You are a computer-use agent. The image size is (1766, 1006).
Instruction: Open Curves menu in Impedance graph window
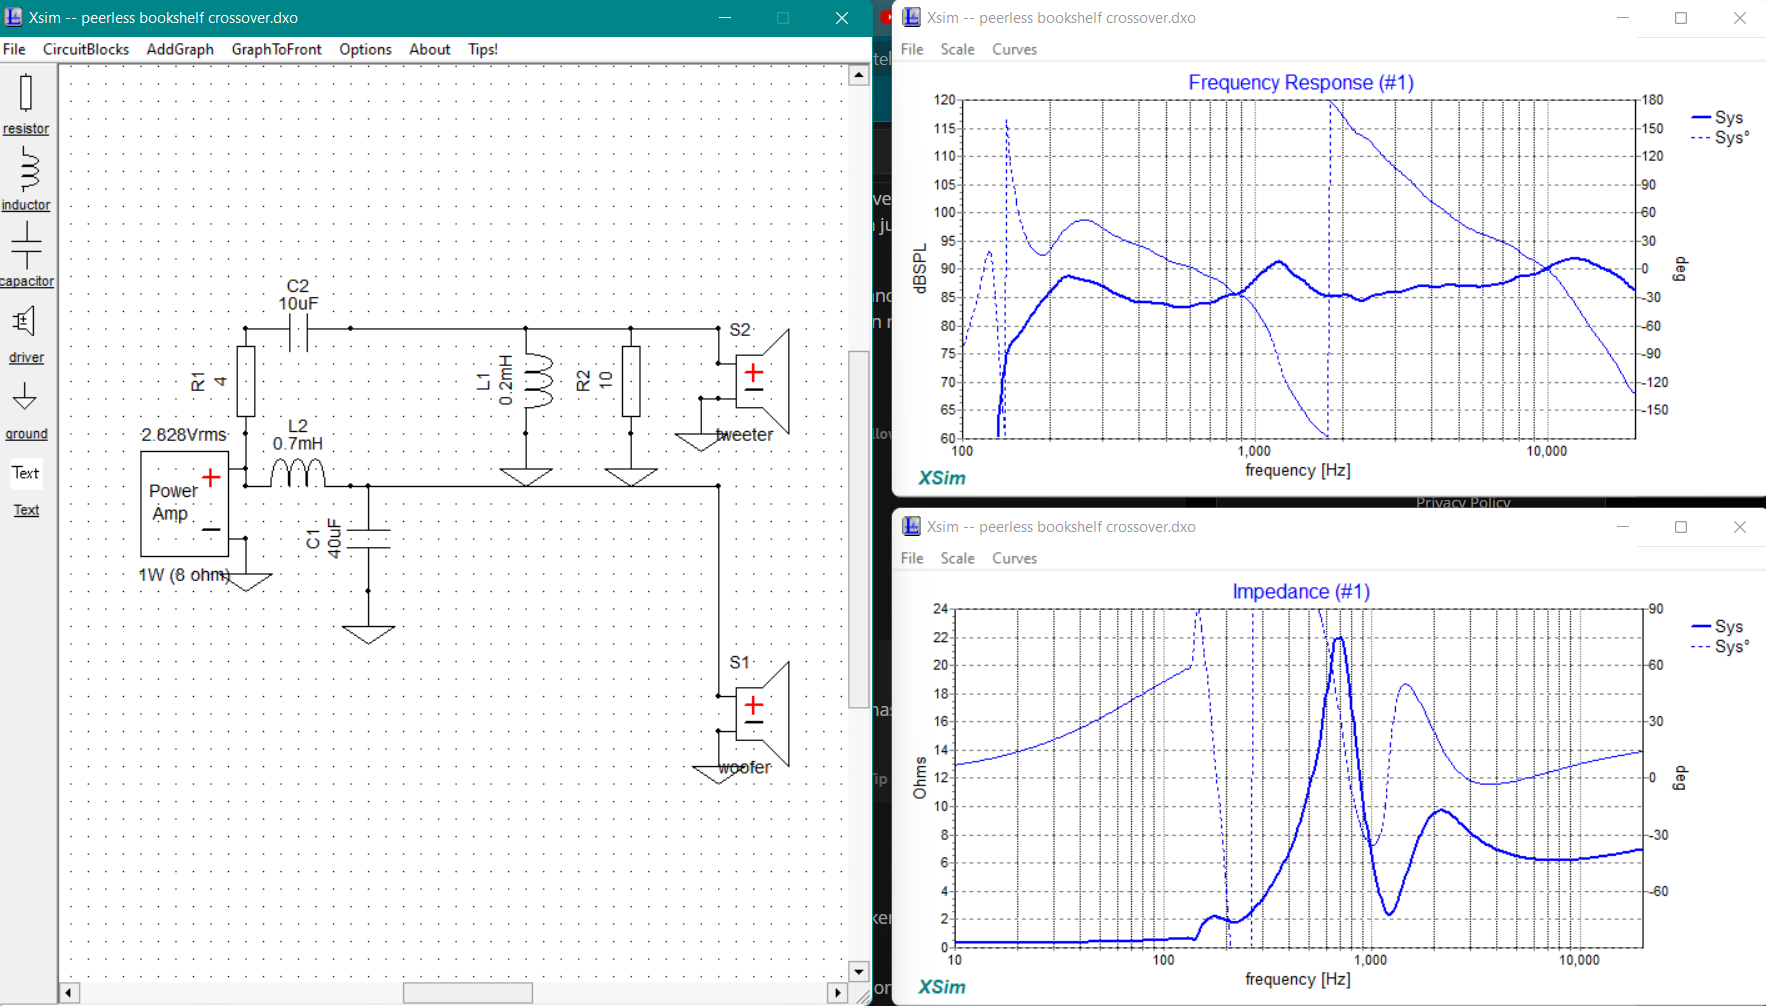tap(1014, 558)
